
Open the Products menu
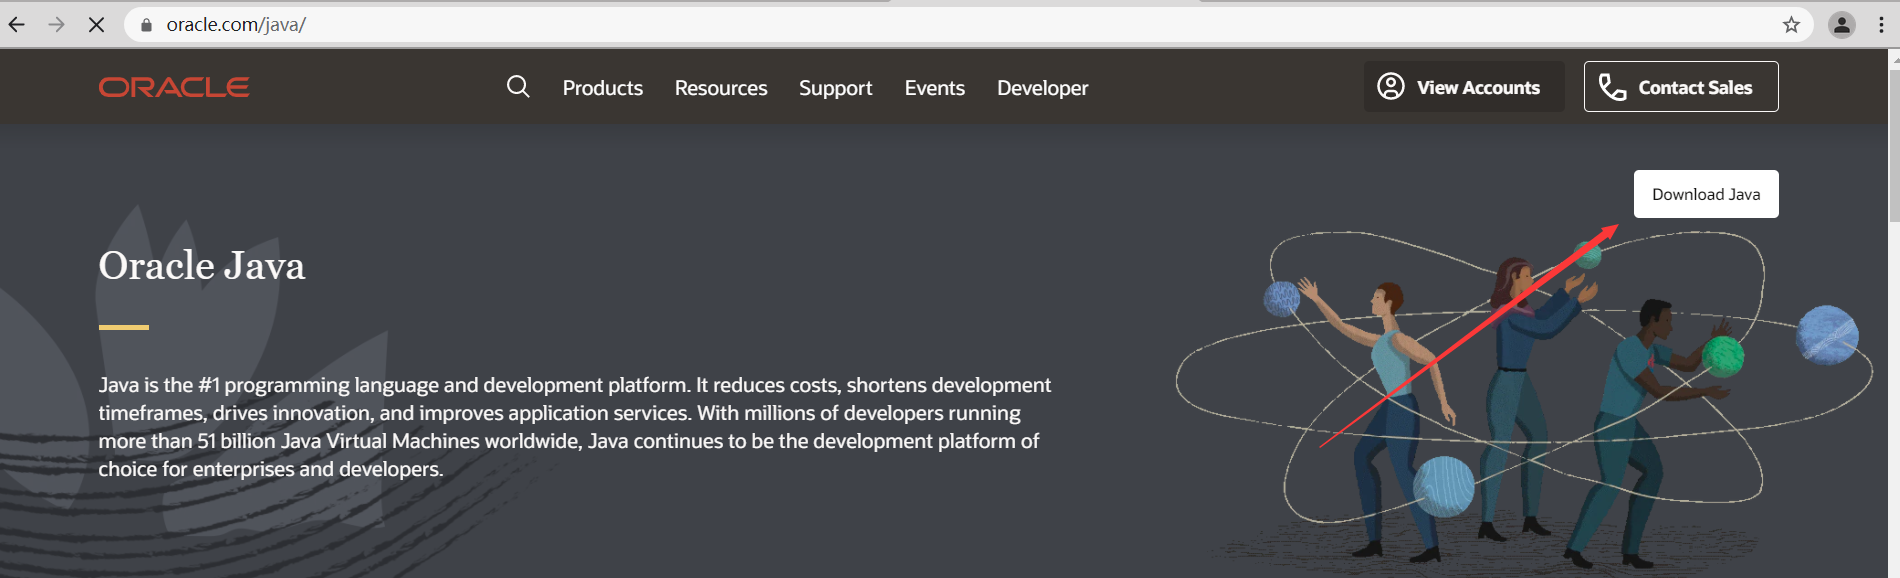(603, 88)
